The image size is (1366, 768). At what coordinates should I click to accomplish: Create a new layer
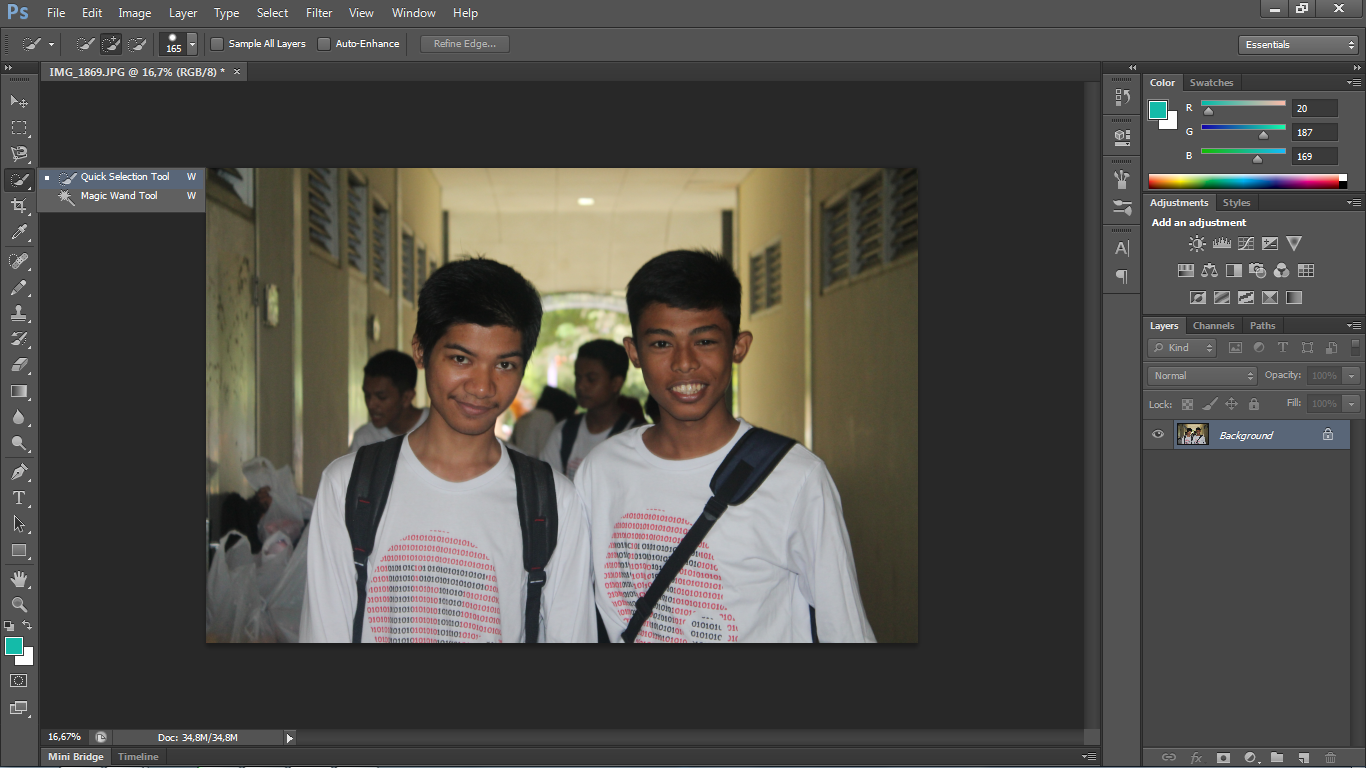[1303, 759]
